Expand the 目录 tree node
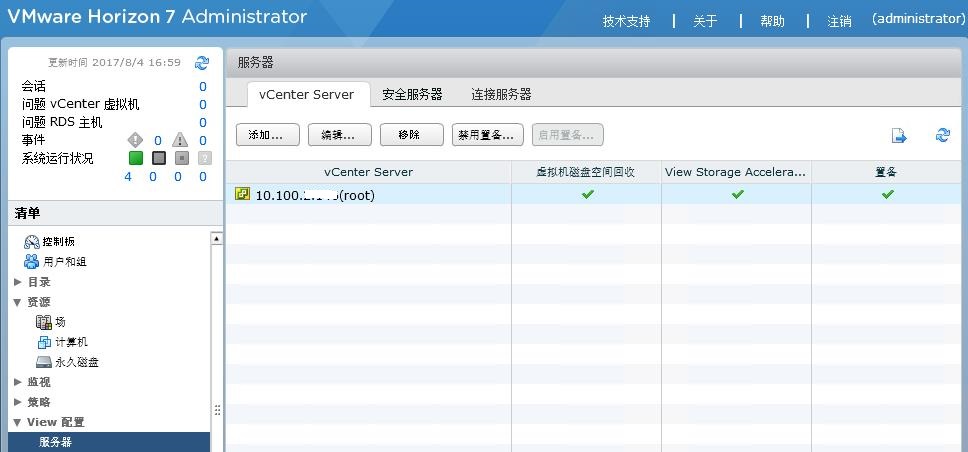The width and height of the screenshot is (968, 452). (17, 282)
